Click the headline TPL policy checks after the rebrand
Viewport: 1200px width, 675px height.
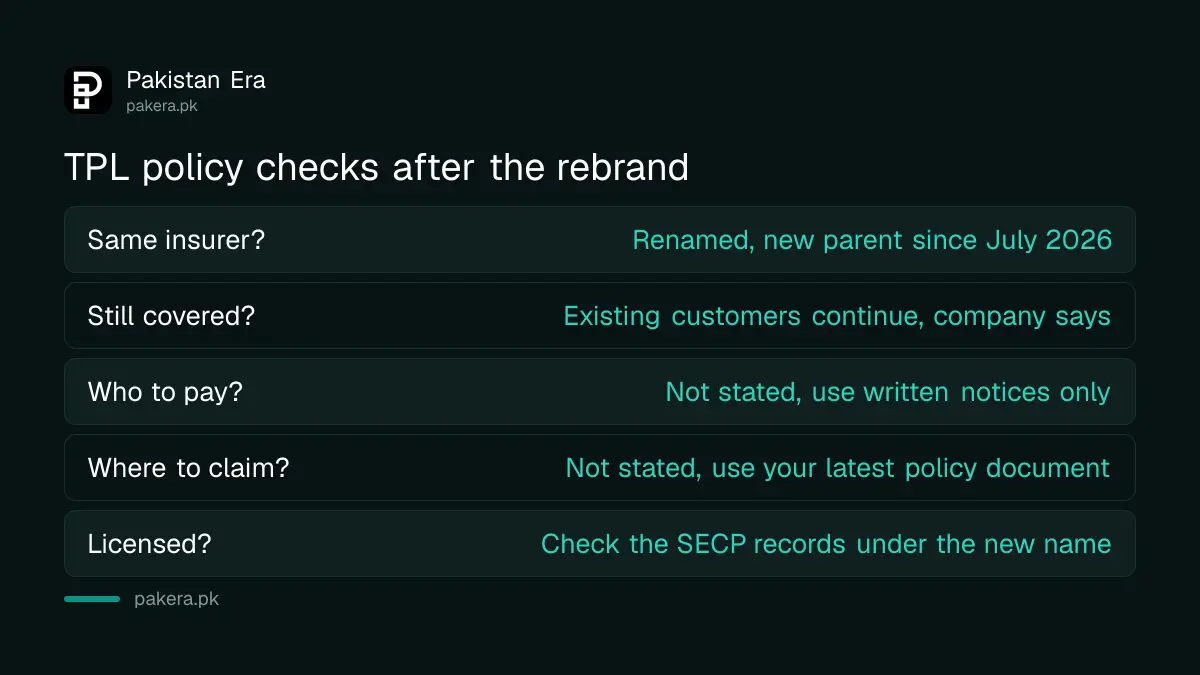coord(376,166)
